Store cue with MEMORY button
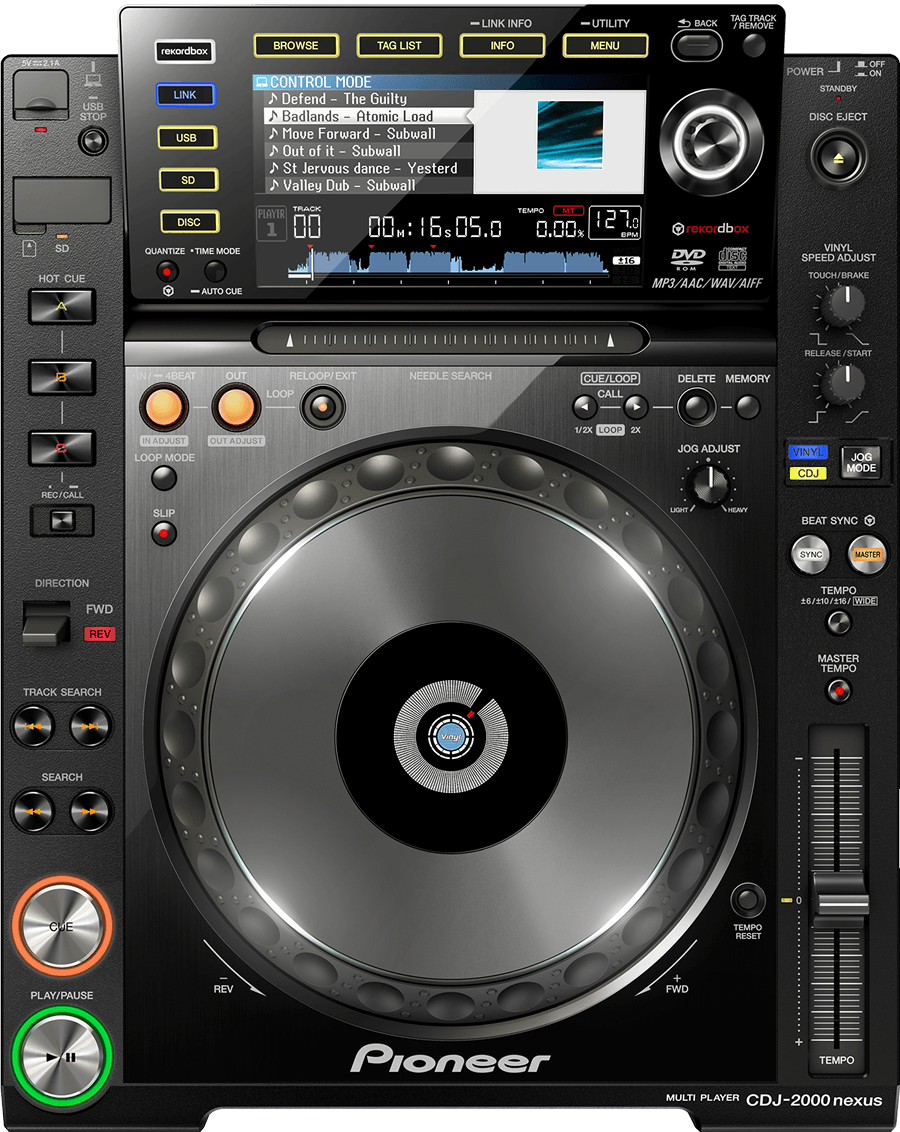 (x=748, y=407)
